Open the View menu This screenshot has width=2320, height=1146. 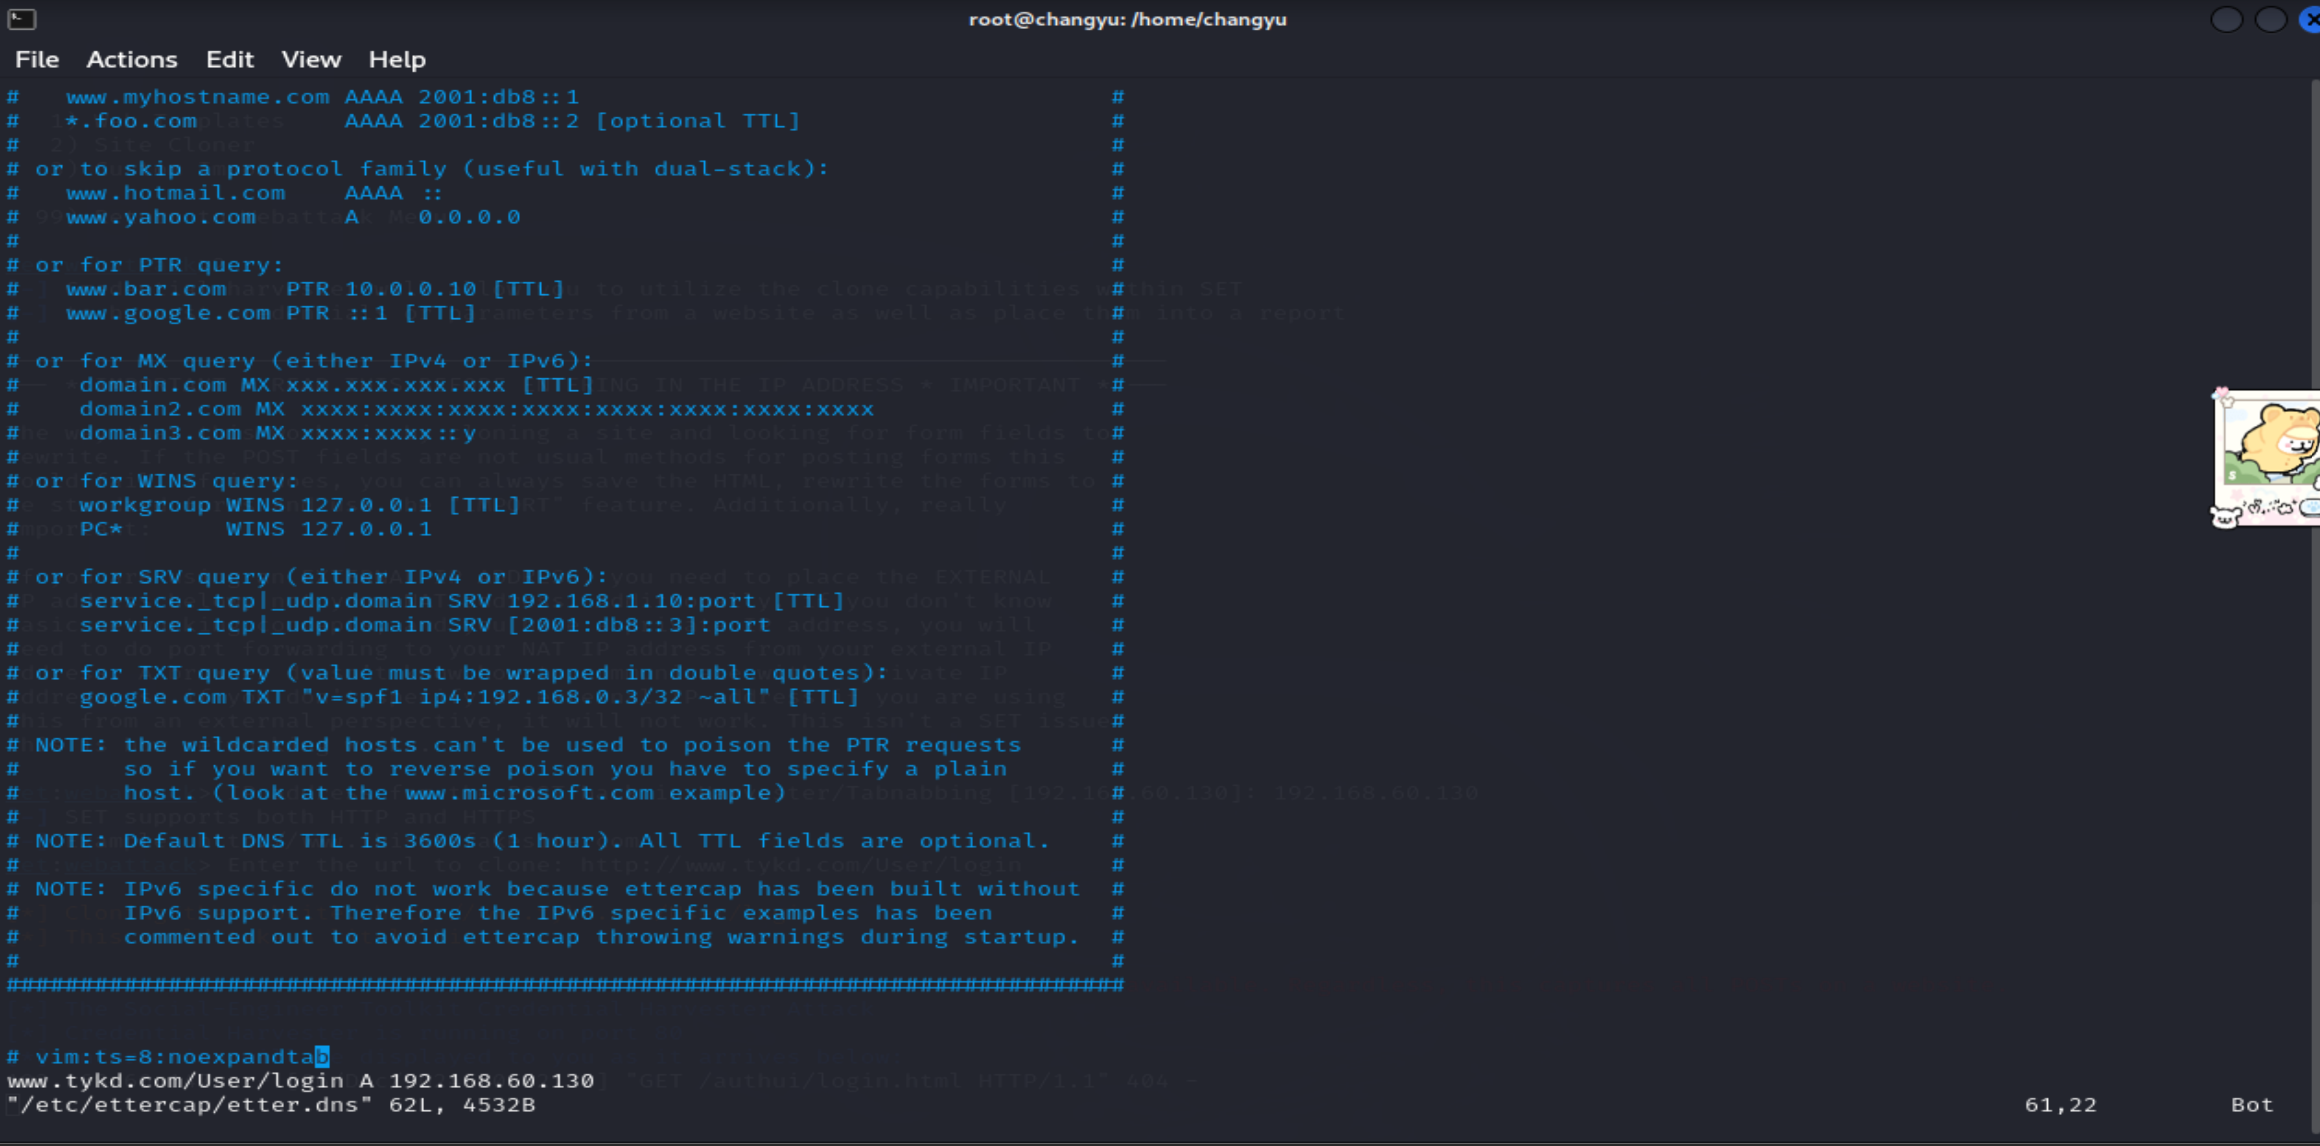point(311,60)
